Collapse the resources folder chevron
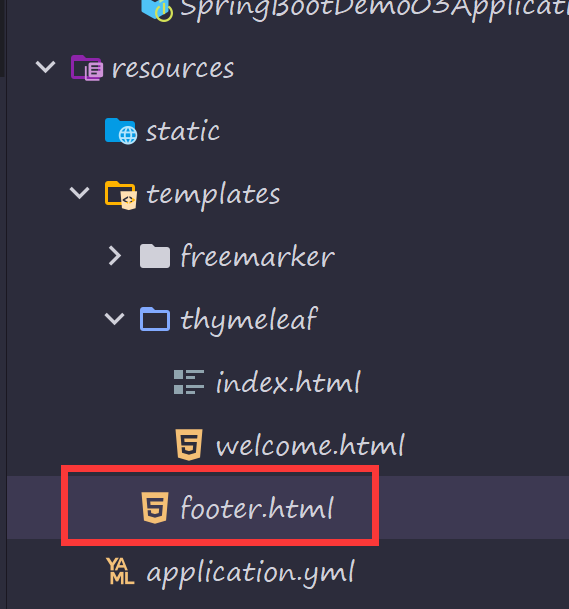569x609 pixels. (x=45, y=67)
